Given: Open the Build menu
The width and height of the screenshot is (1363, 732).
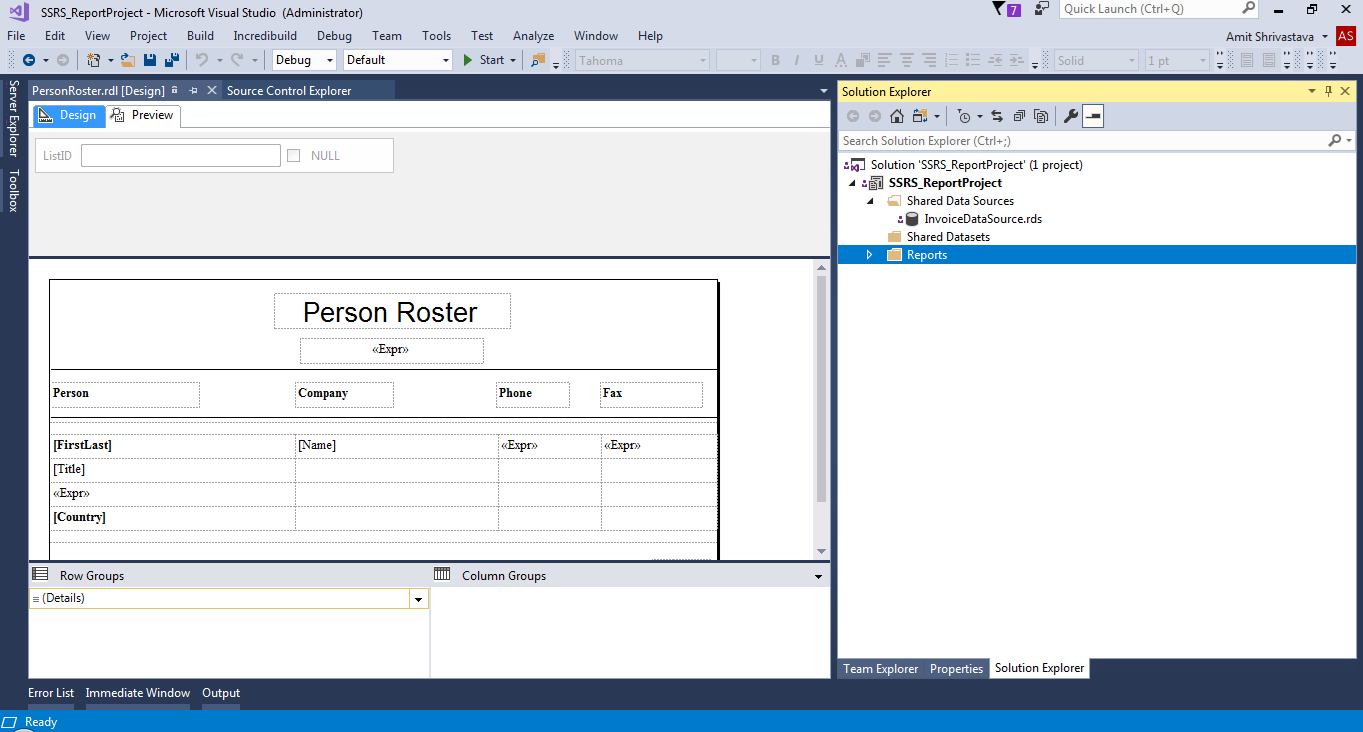Looking at the screenshot, I should (x=200, y=36).
